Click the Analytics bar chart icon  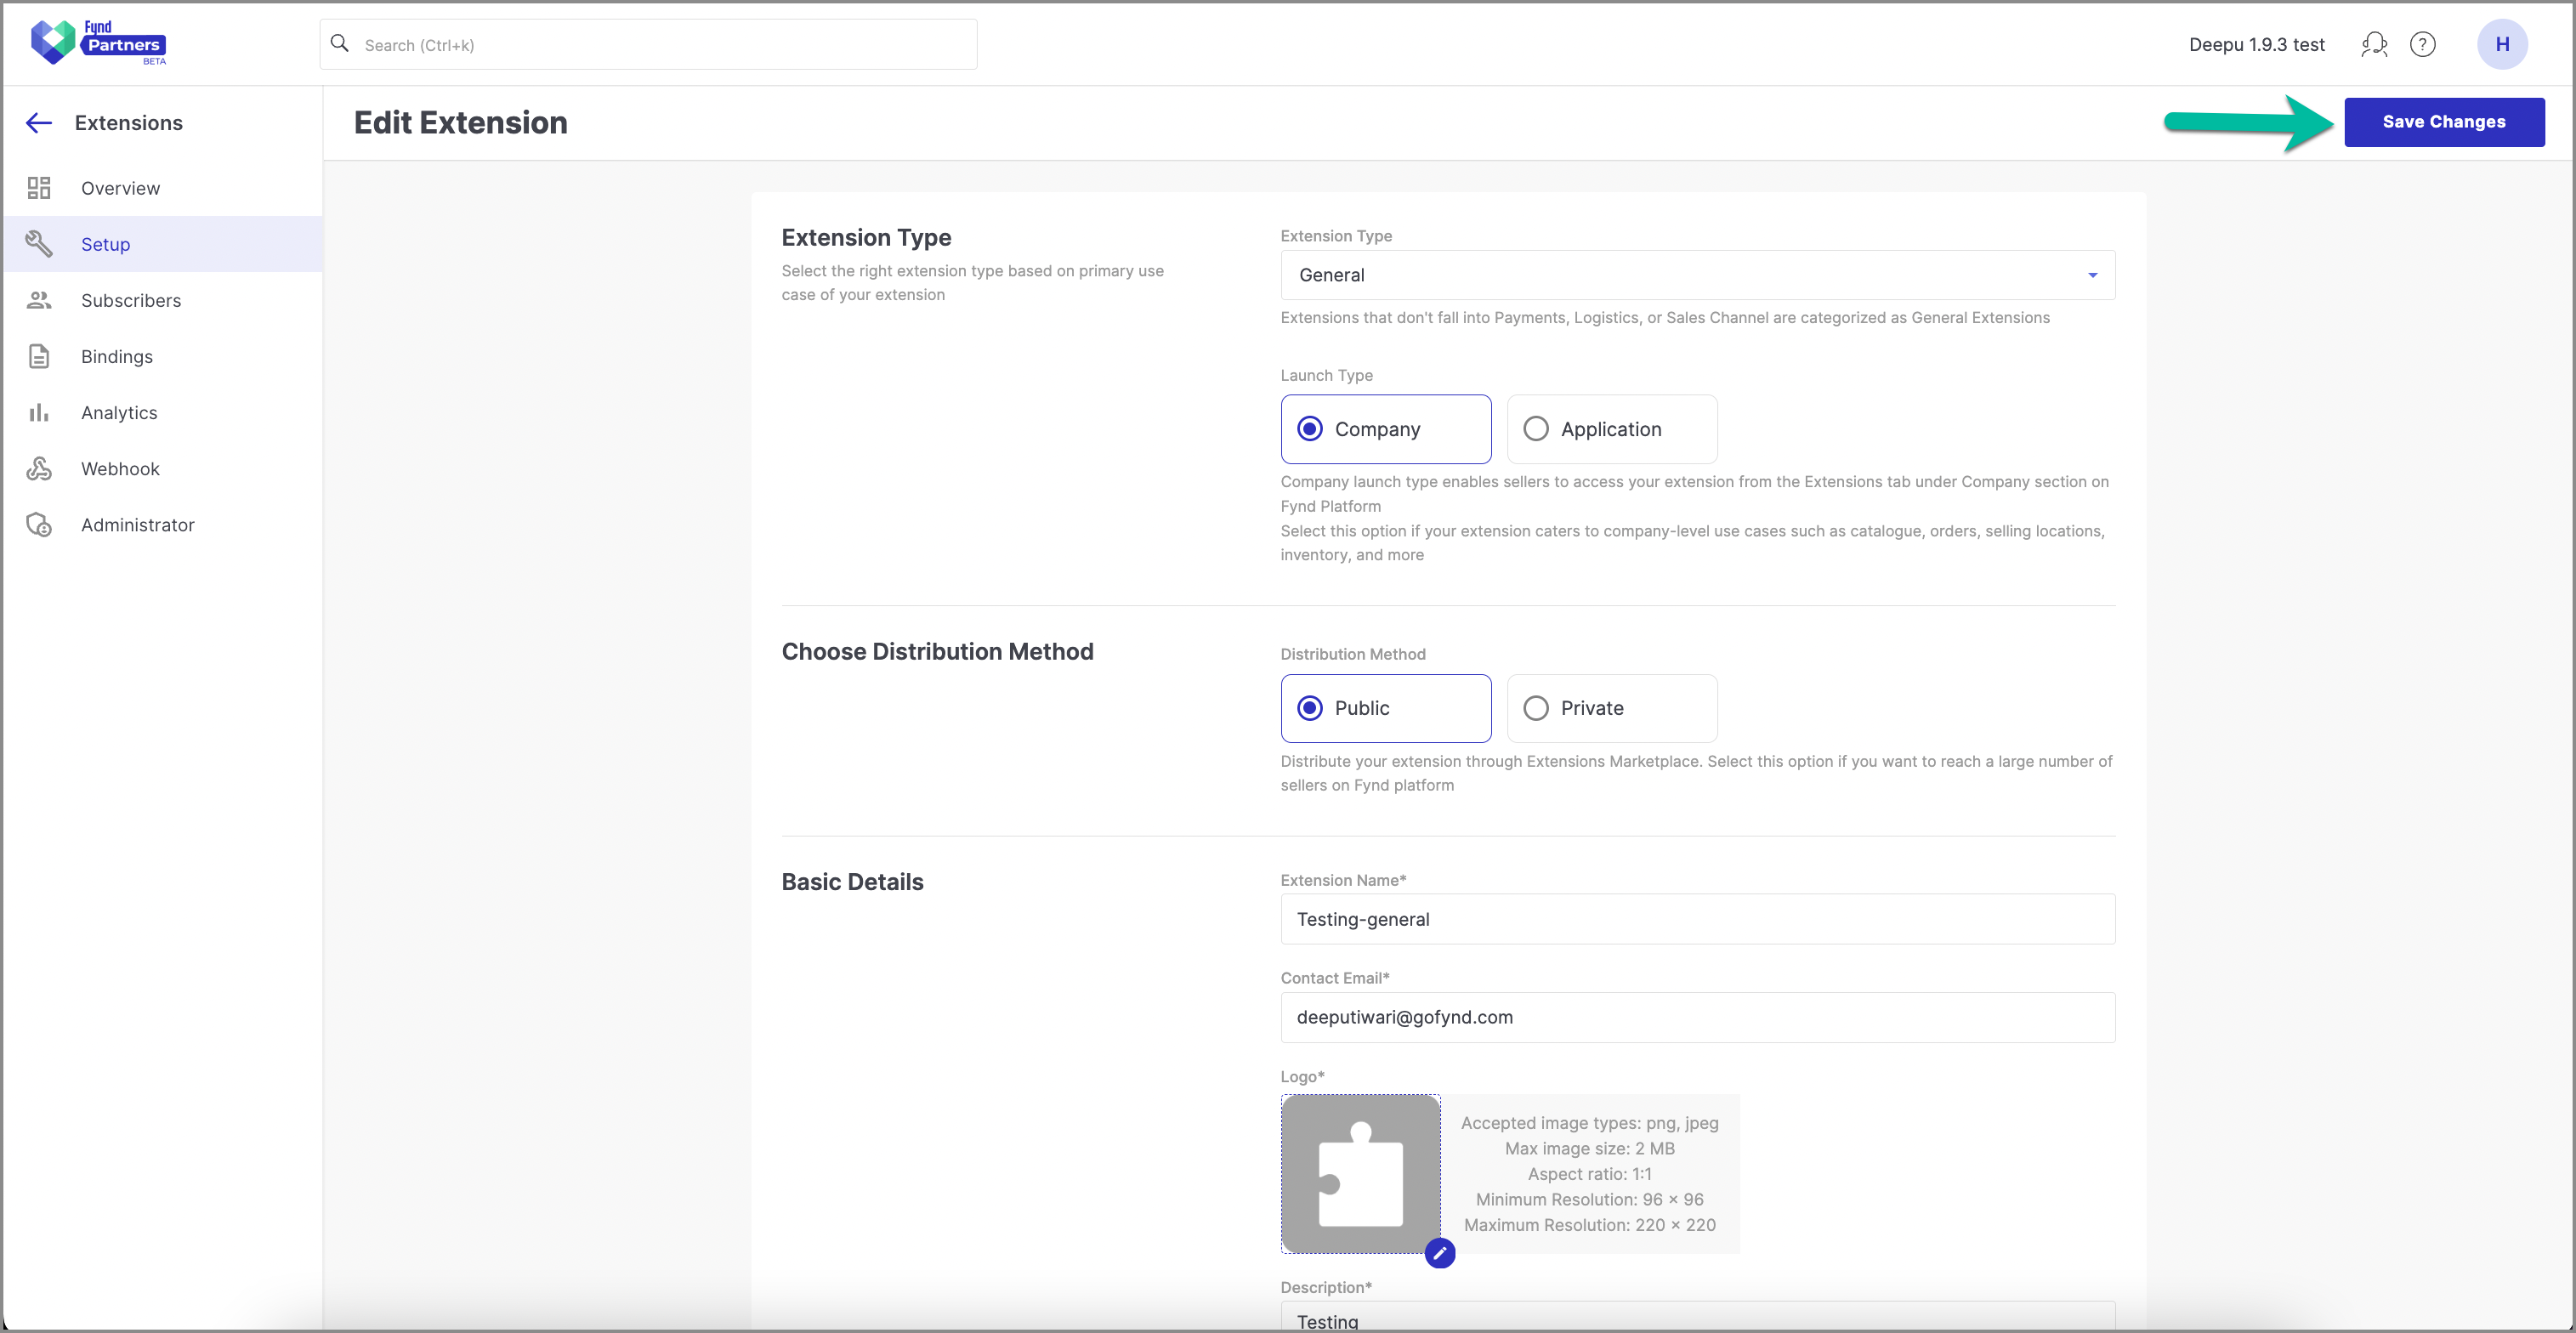pos(39,412)
